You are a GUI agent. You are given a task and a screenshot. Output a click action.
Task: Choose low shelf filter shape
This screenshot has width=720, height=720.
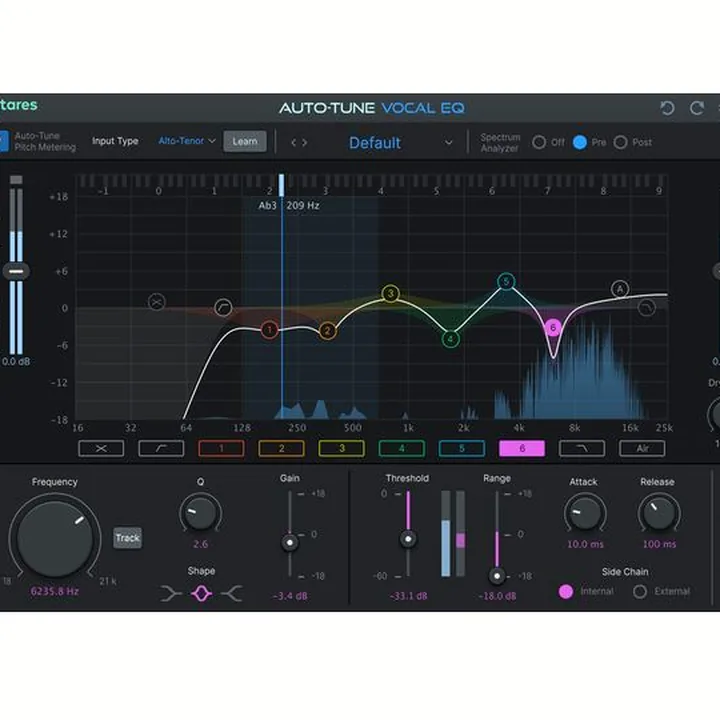(171, 594)
